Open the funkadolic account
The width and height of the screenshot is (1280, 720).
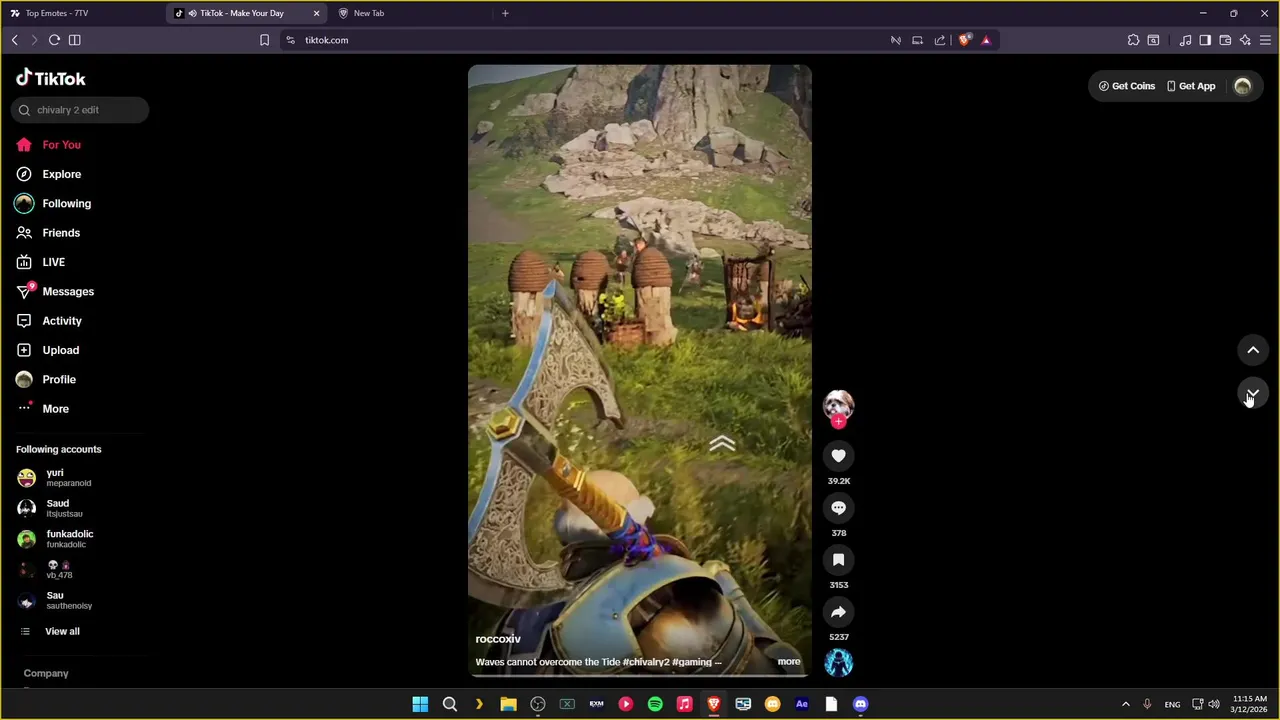click(x=56, y=539)
